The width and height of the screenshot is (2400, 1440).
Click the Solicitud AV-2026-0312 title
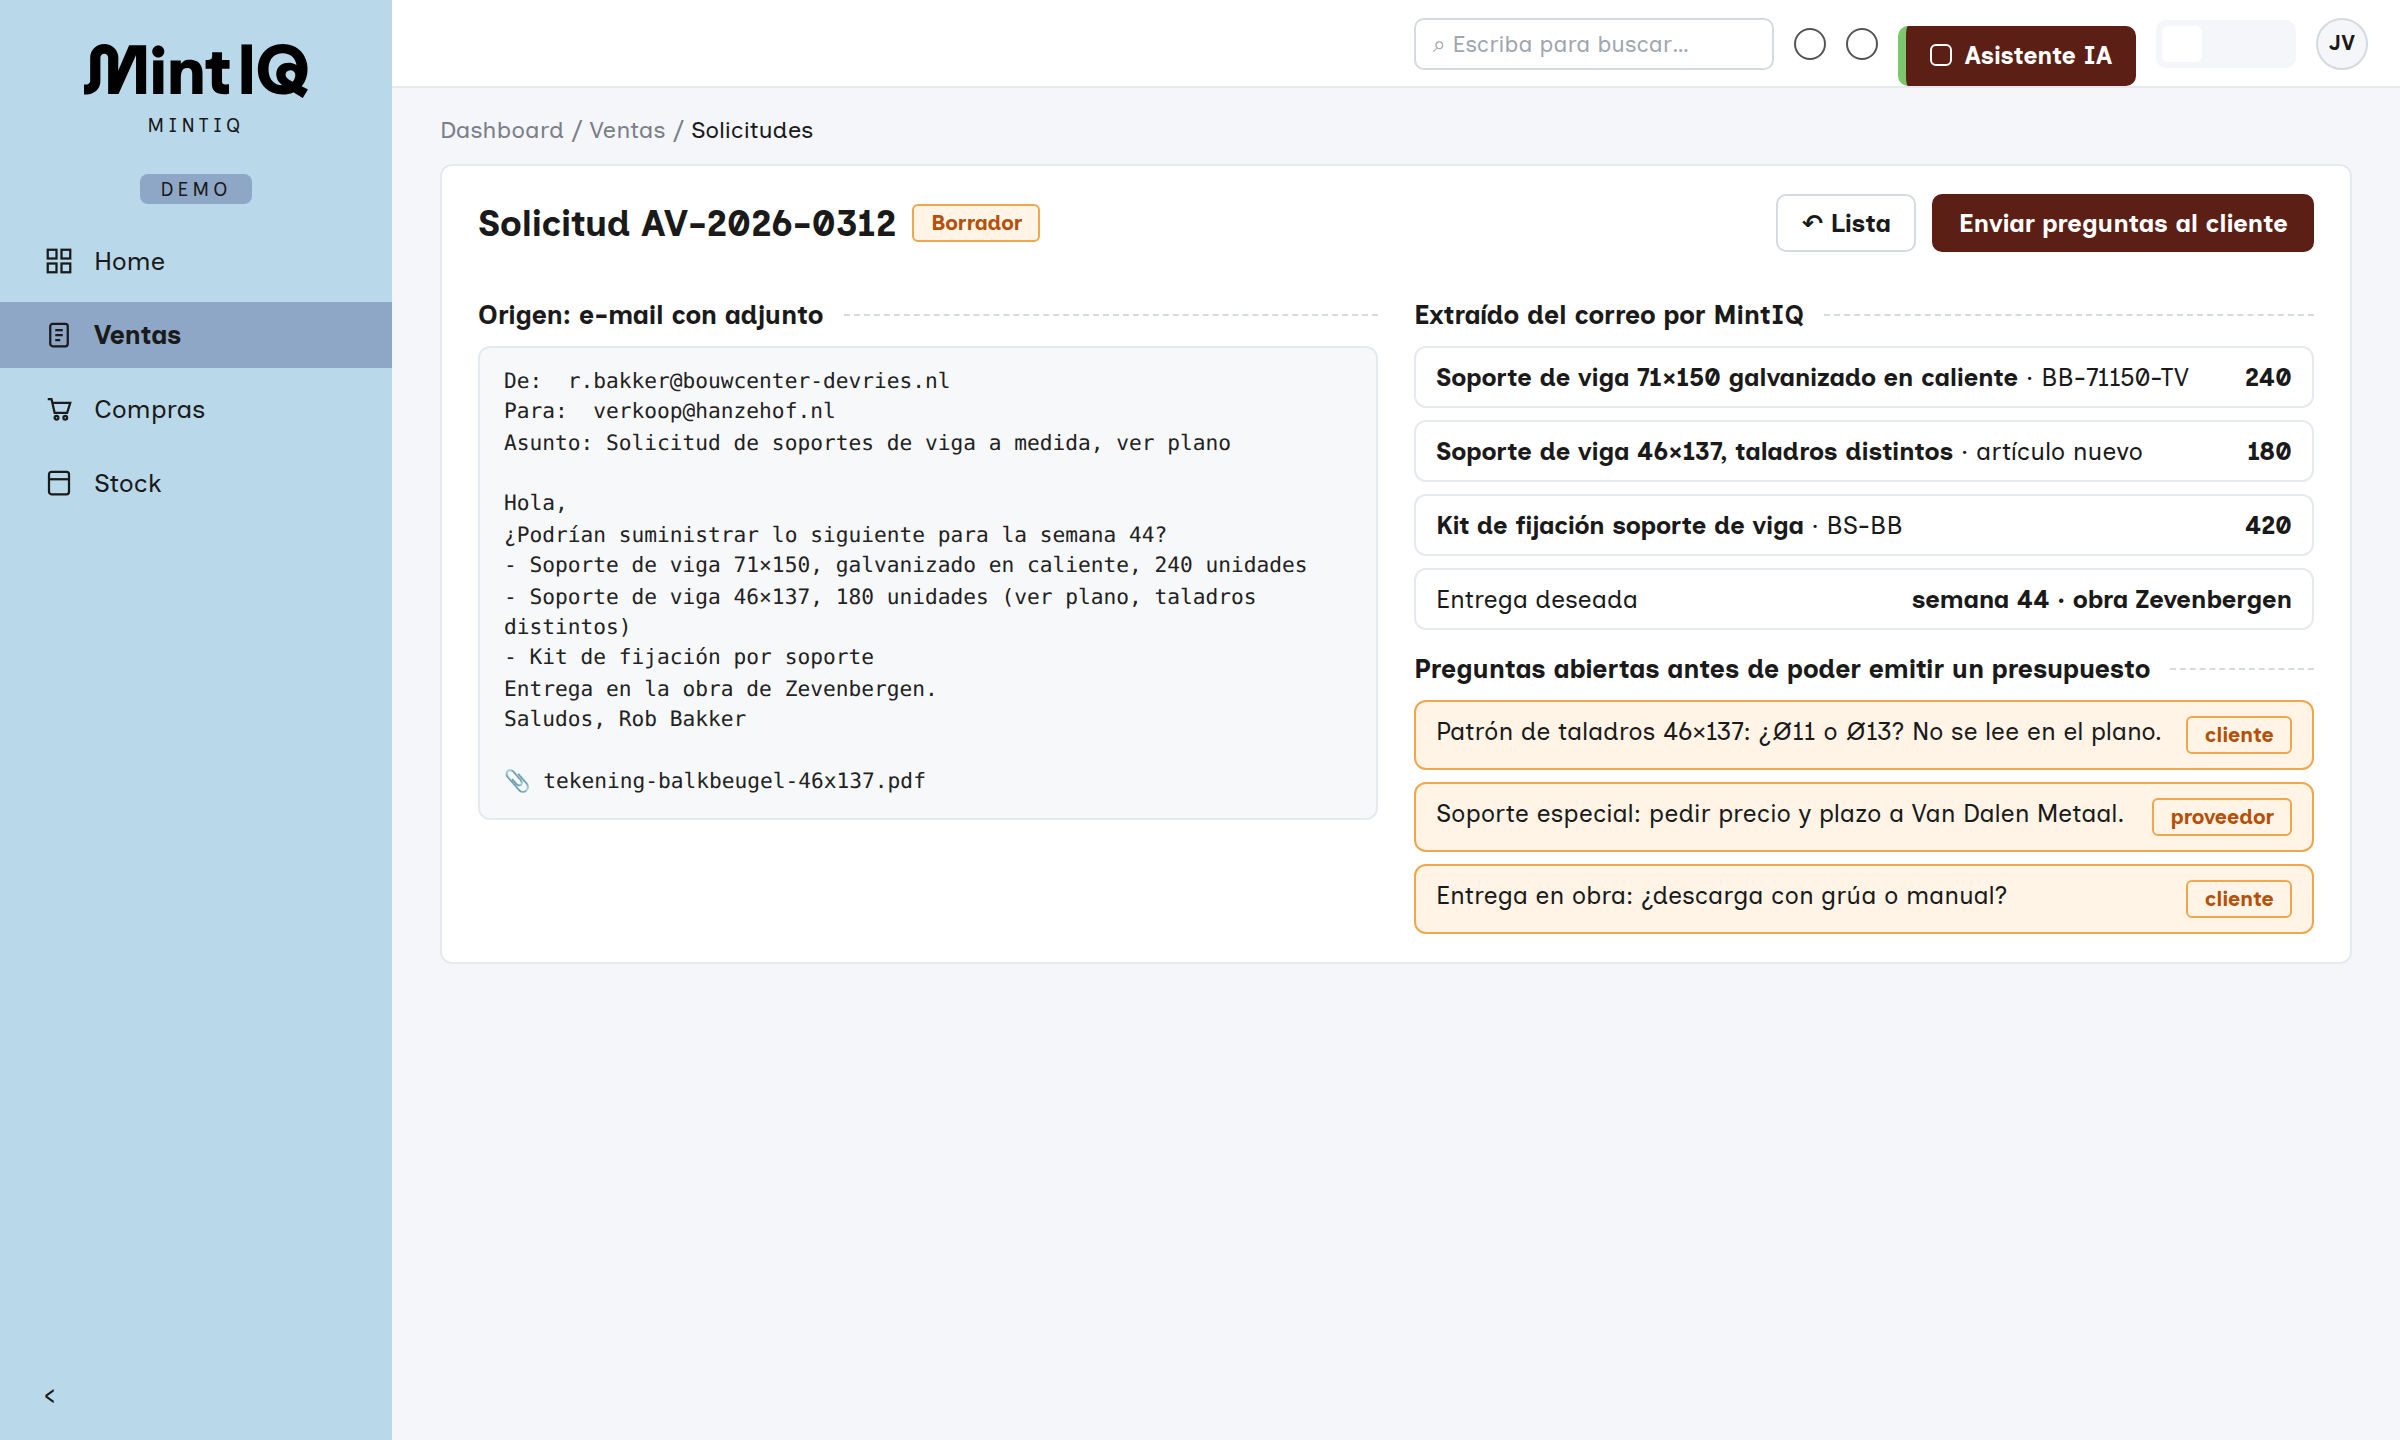tap(687, 223)
